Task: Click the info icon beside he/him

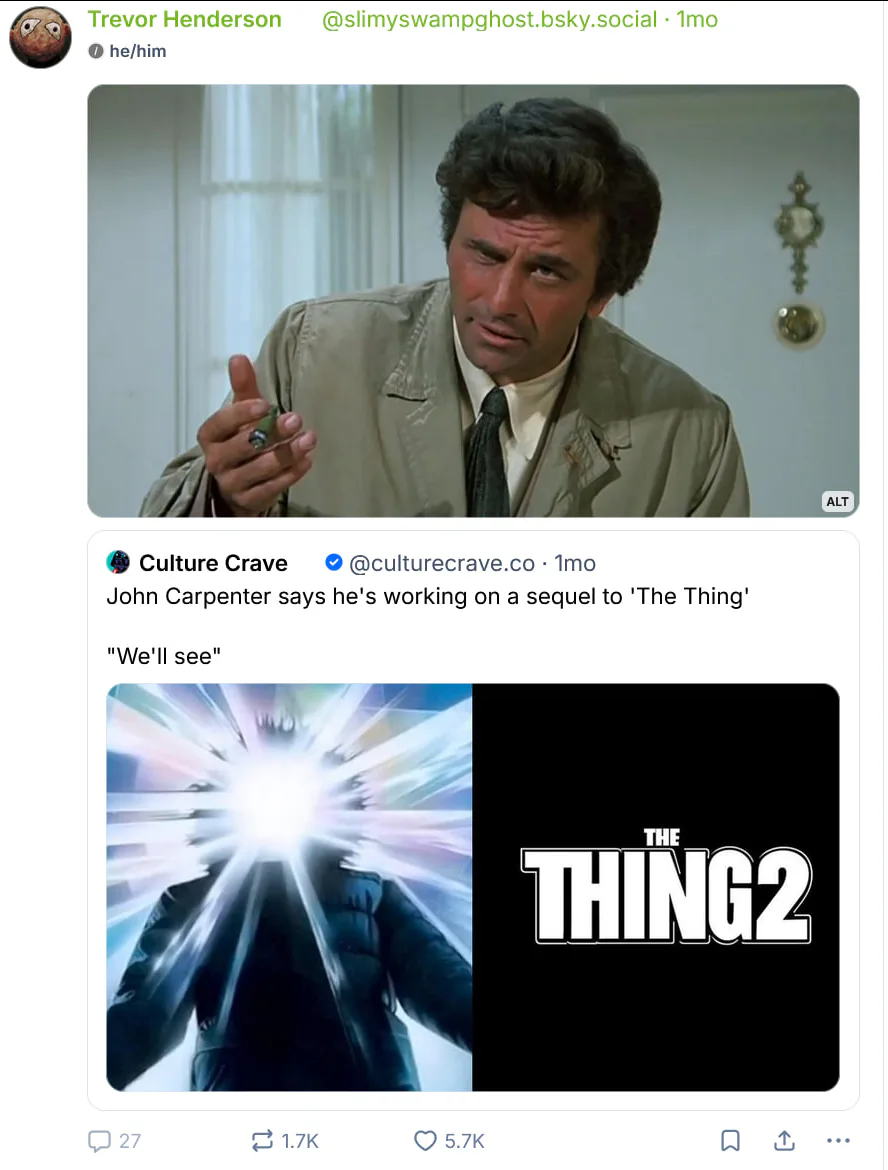Action: 95,51
